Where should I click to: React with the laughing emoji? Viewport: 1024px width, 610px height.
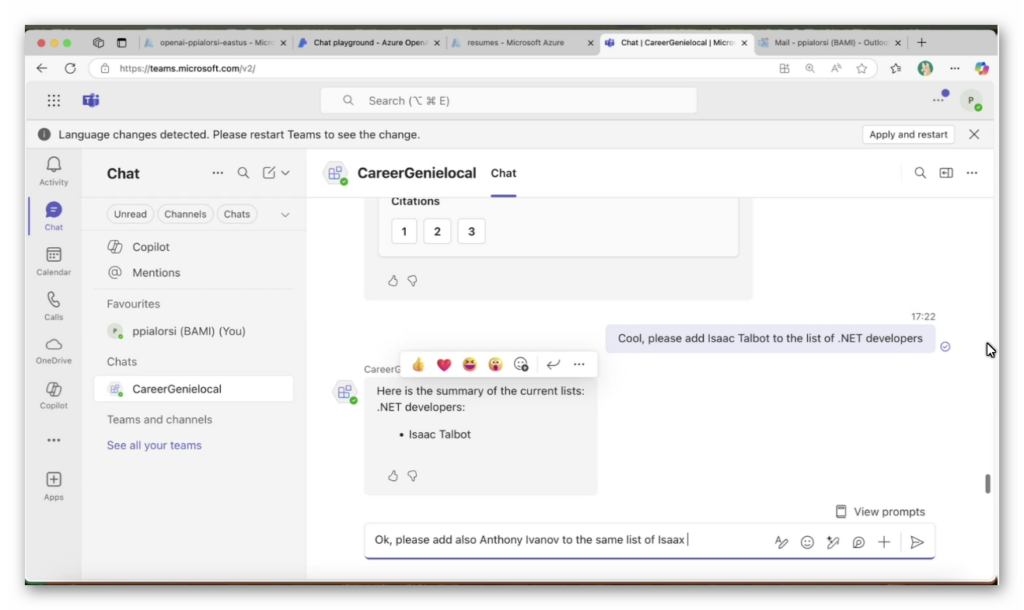pos(470,364)
